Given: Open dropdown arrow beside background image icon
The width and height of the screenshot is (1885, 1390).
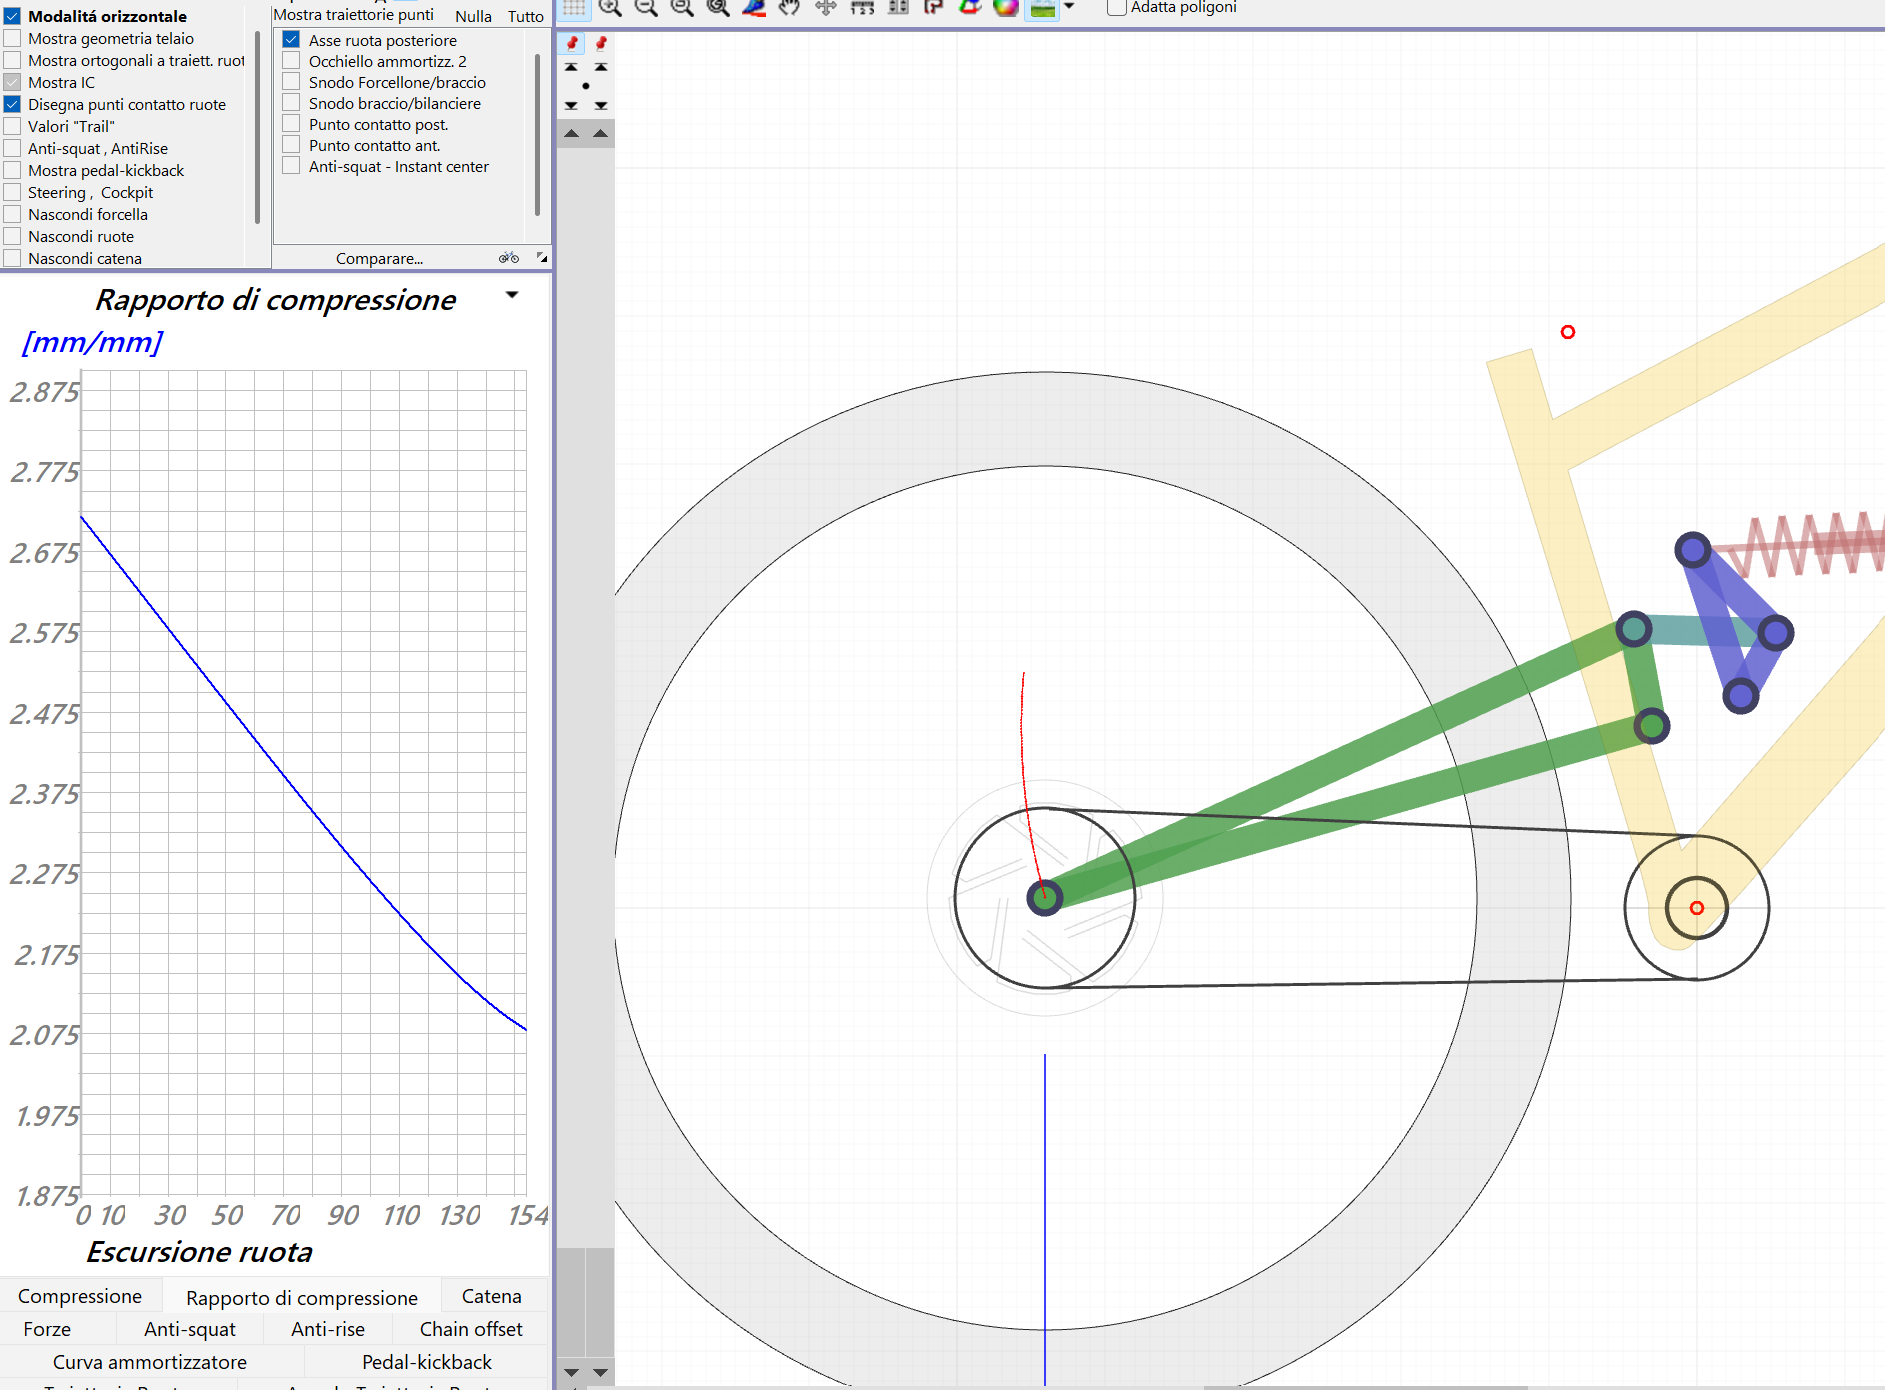Looking at the screenshot, I should [x=1069, y=7].
